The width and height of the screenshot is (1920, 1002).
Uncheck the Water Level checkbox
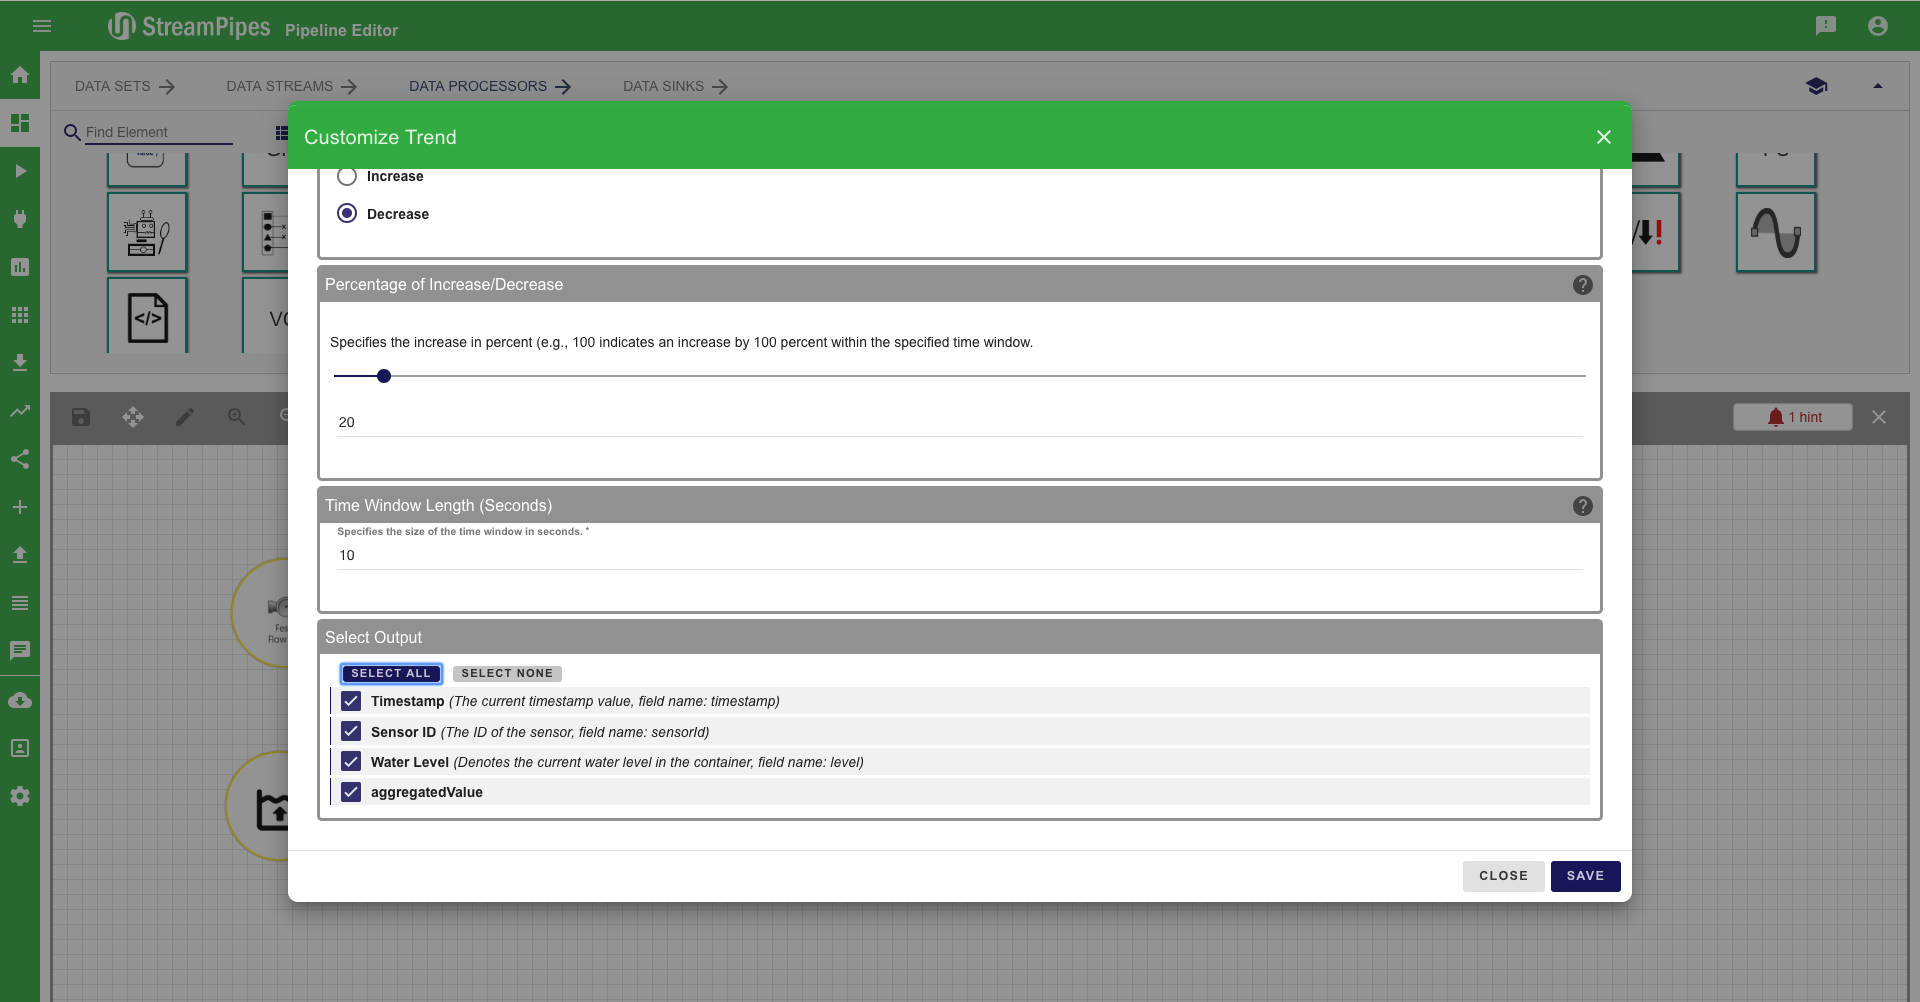(x=351, y=762)
